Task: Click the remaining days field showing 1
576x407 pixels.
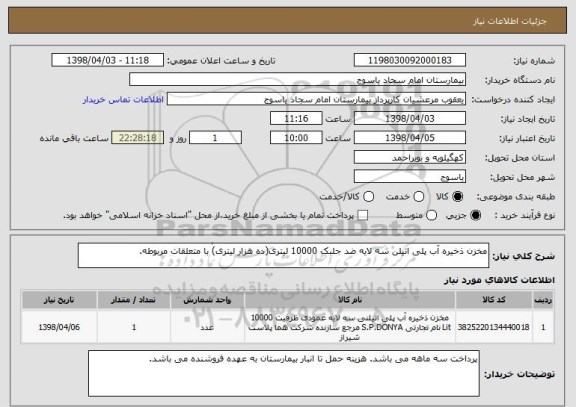Action: tap(215, 138)
